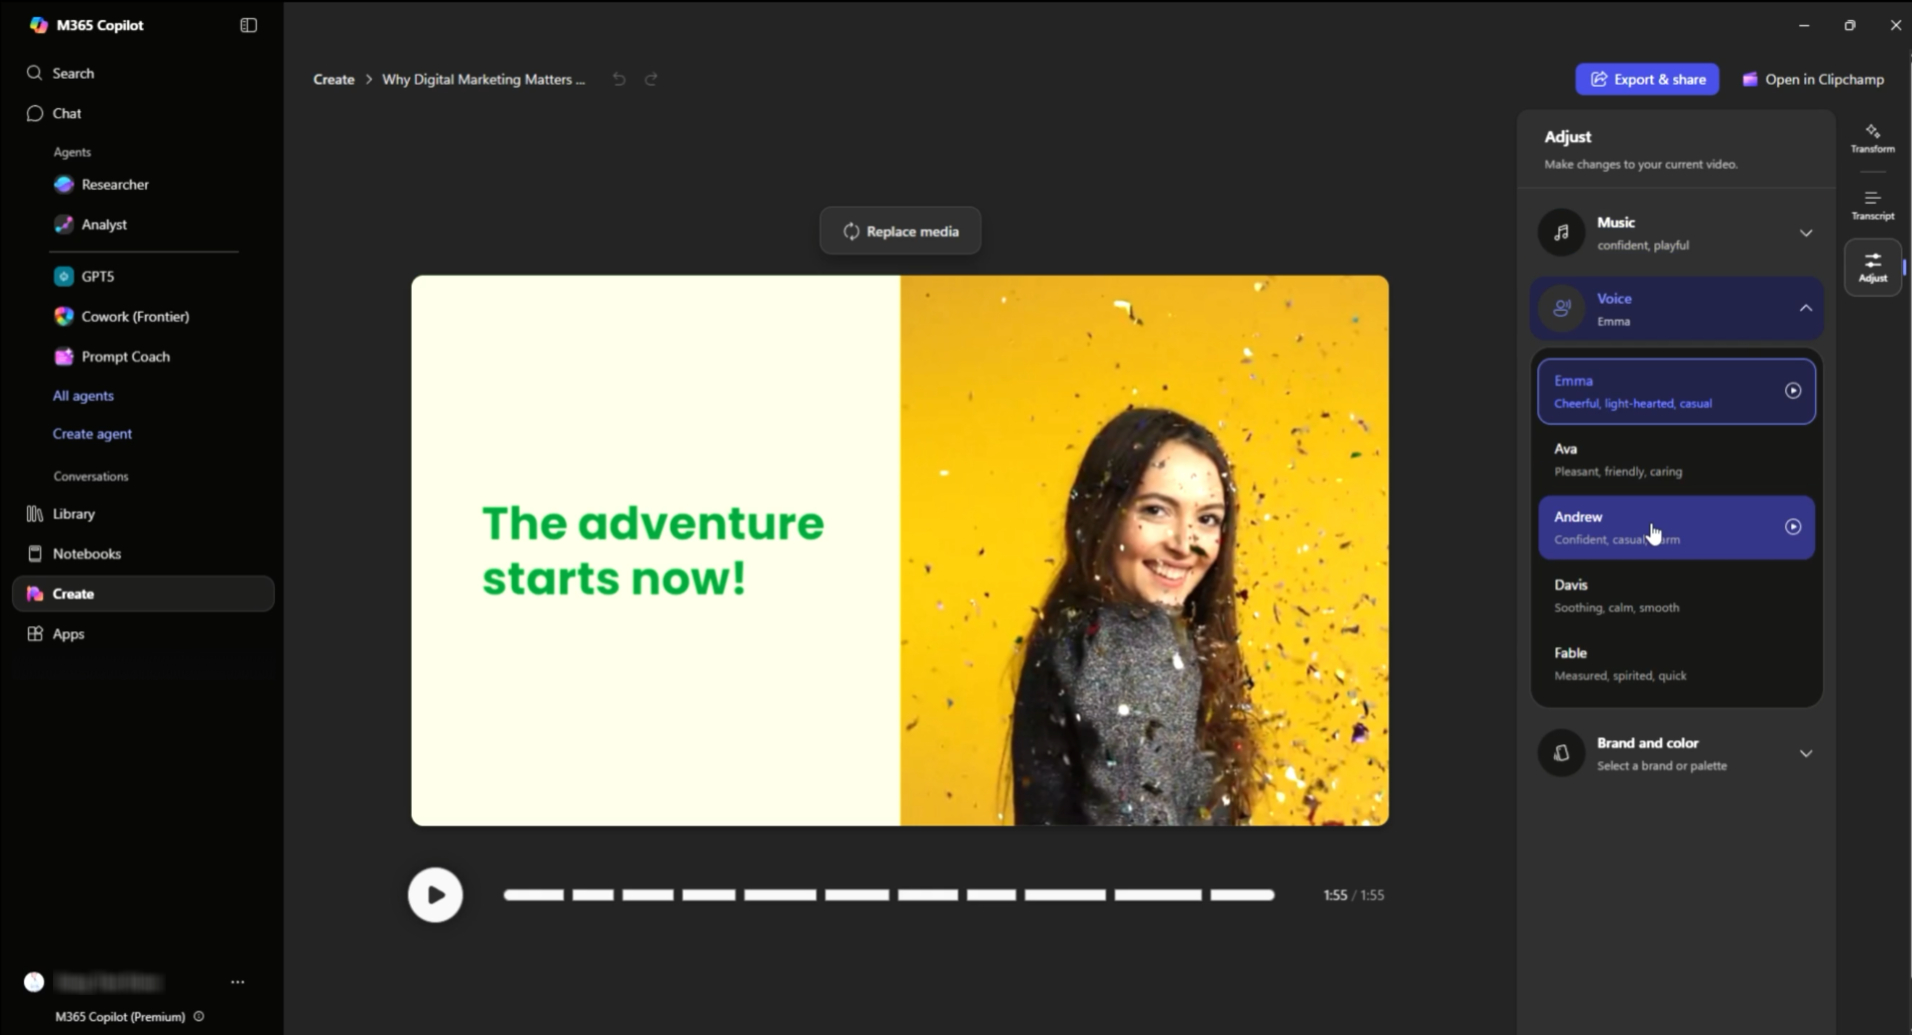Click the Search magnifier icon
Image resolution: width=1912 pixels, height=1035 pixels.
(x=35, y=73)
